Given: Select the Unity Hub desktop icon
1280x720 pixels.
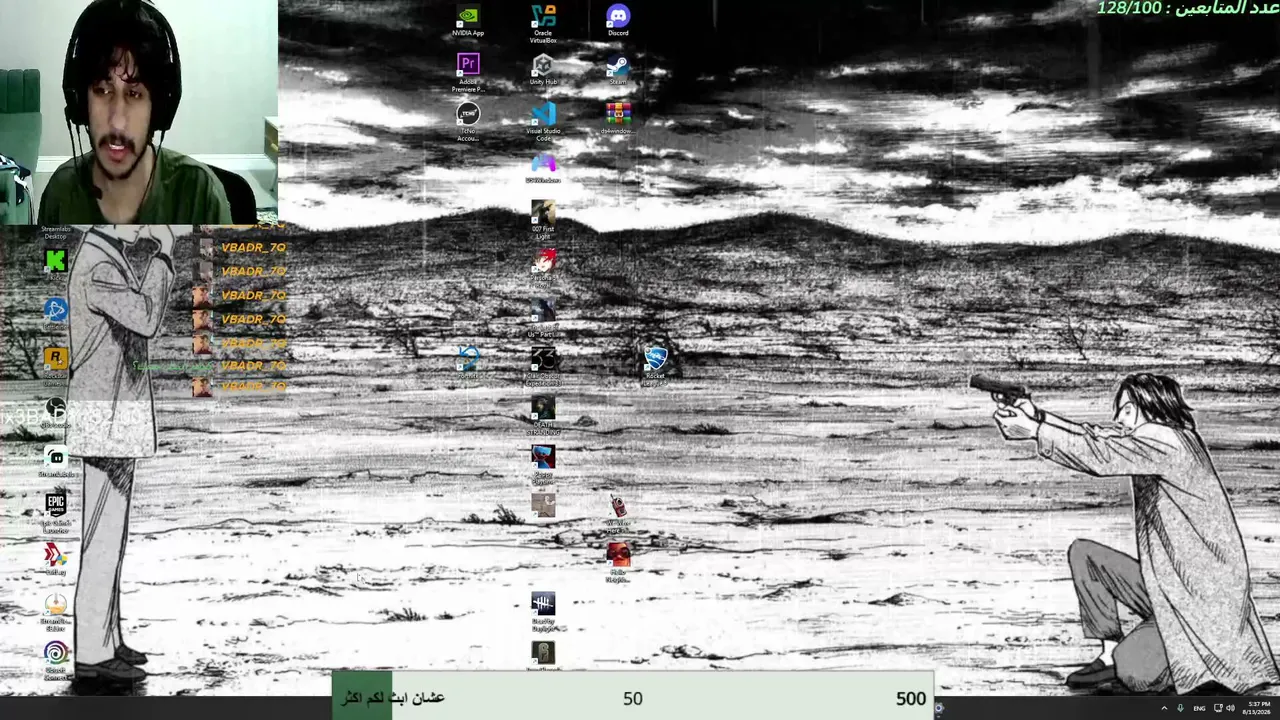Looking at the screenshot, I should [543, 70].
